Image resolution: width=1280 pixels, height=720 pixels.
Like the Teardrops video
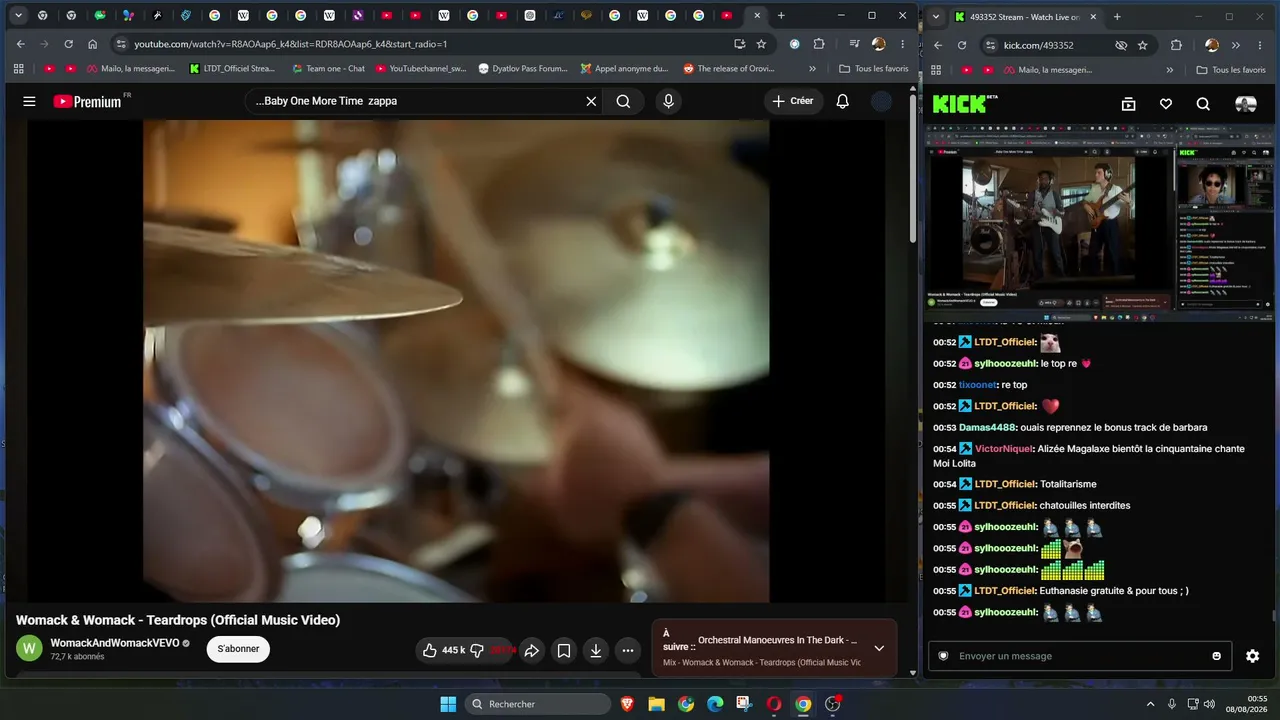coord(443,650)
